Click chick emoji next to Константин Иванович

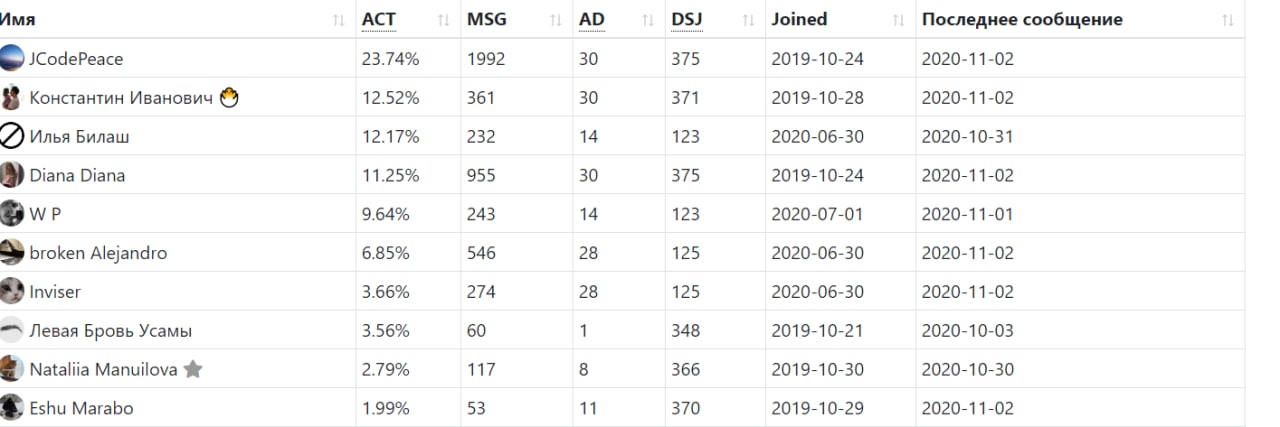(229, 98)
